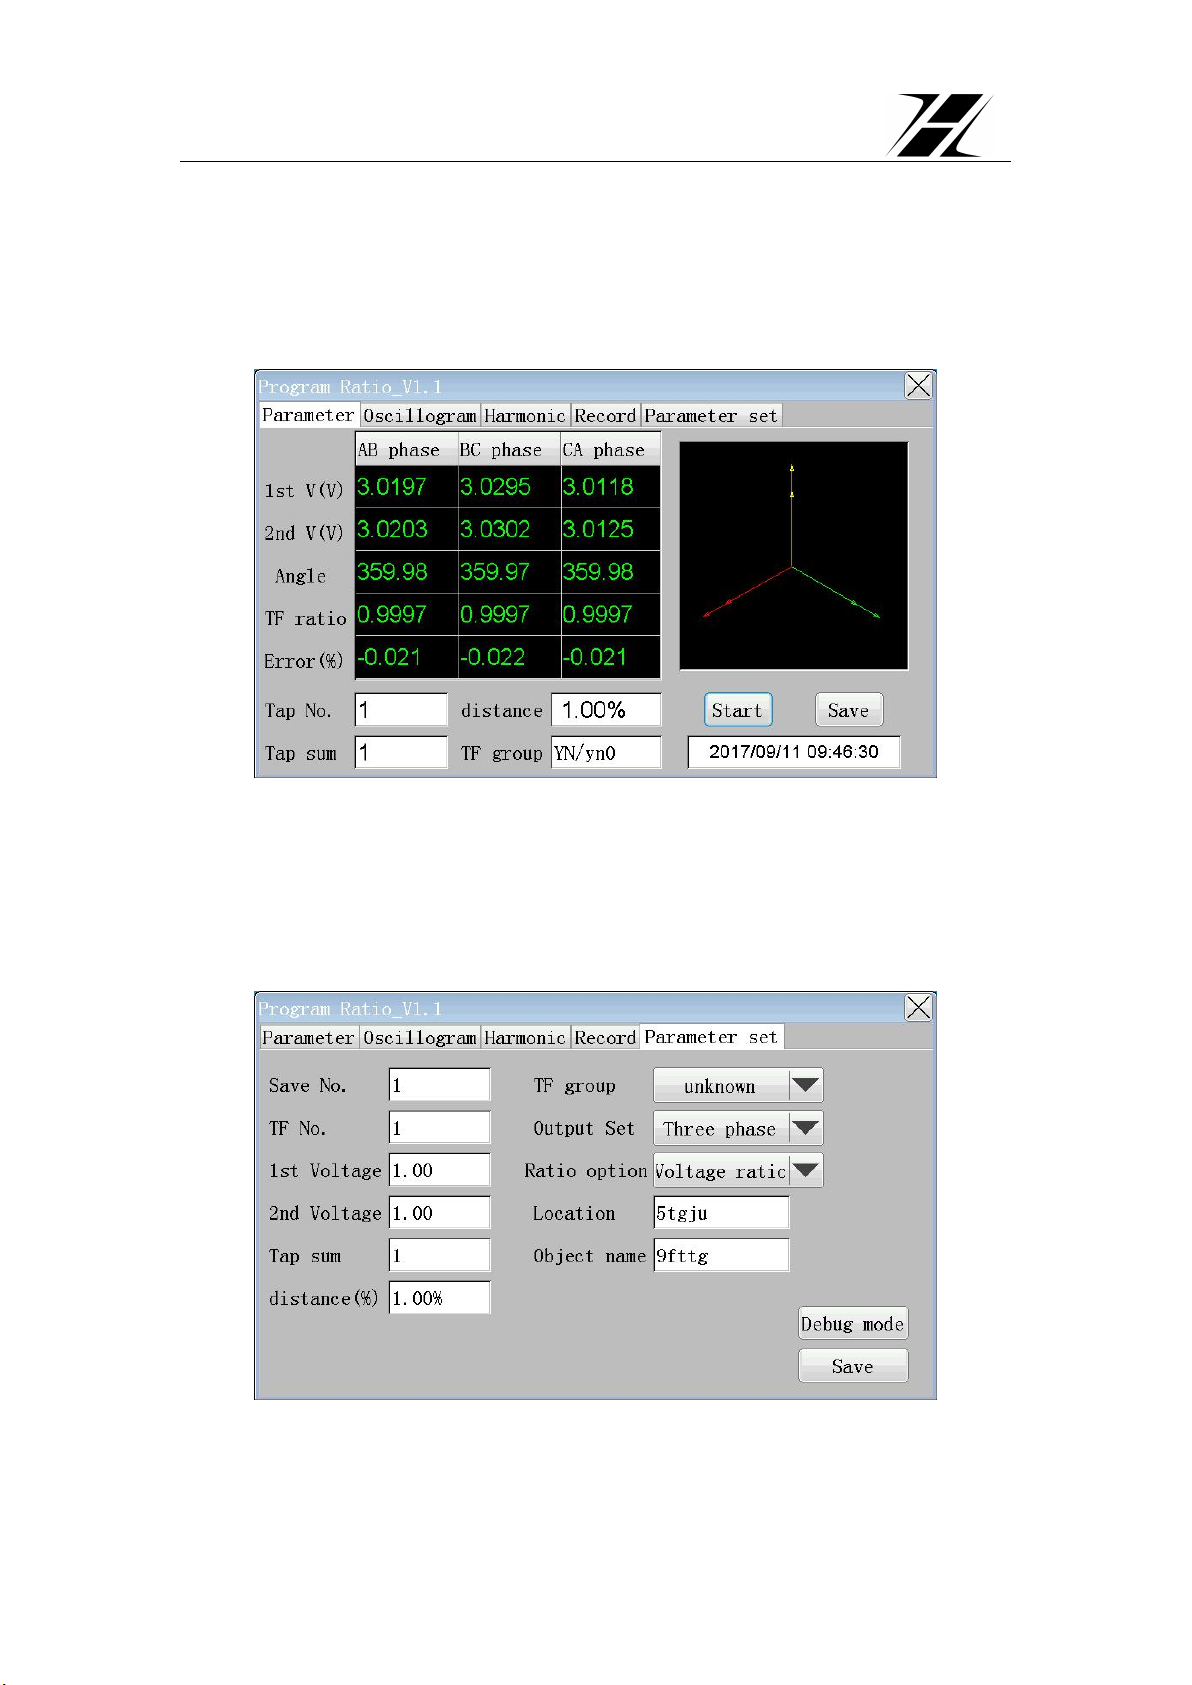Click Save beside the Start button
Image resolution: width=1192 pixels, height=1685 pixels.
[849, 710]
